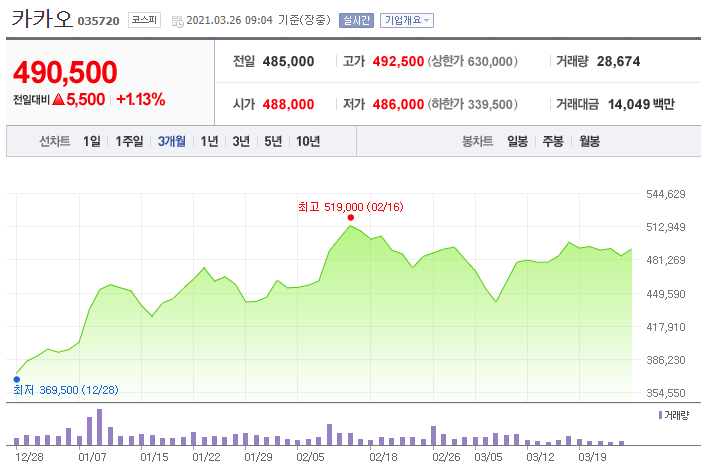
Task: Click the 전일 485,000 value
Action: tap(288, 61)
